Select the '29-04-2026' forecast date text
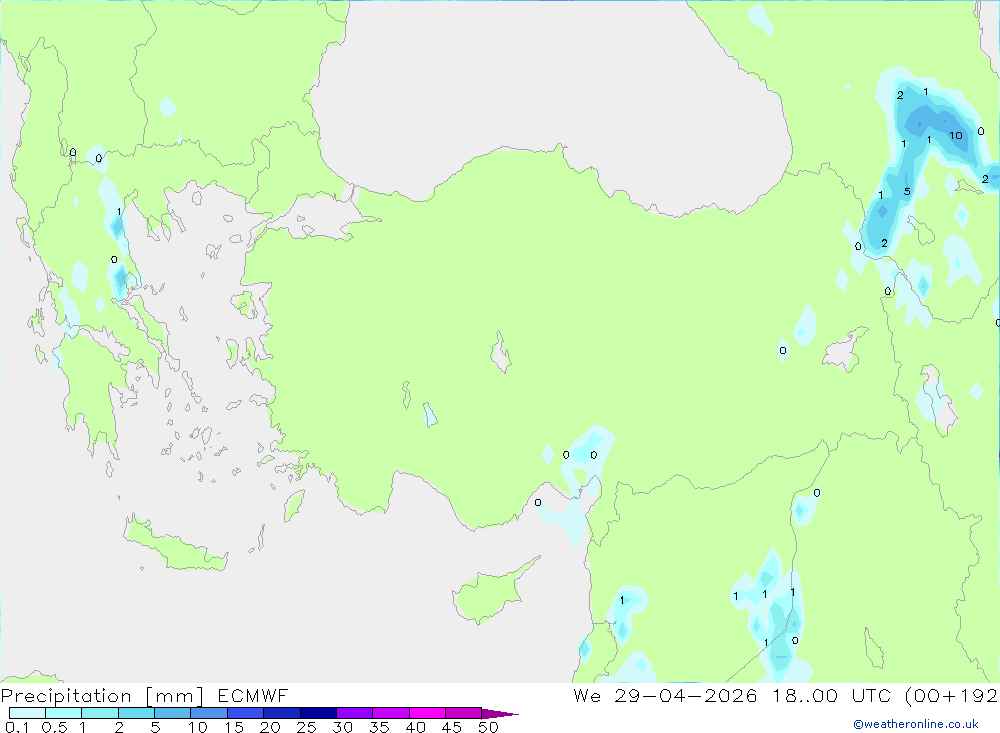1000x733 pixels. point(686,695)
